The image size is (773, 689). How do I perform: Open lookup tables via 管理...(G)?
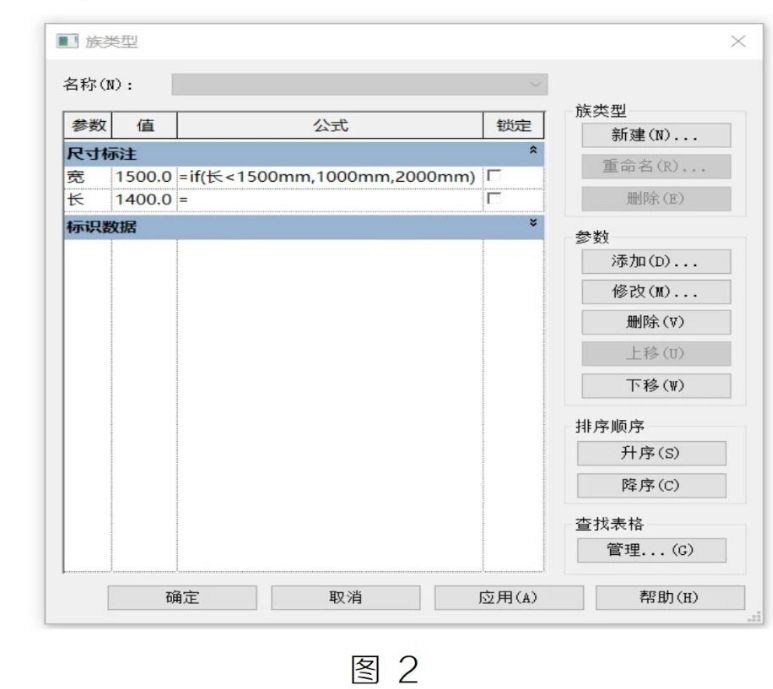(x=651, y=550)
